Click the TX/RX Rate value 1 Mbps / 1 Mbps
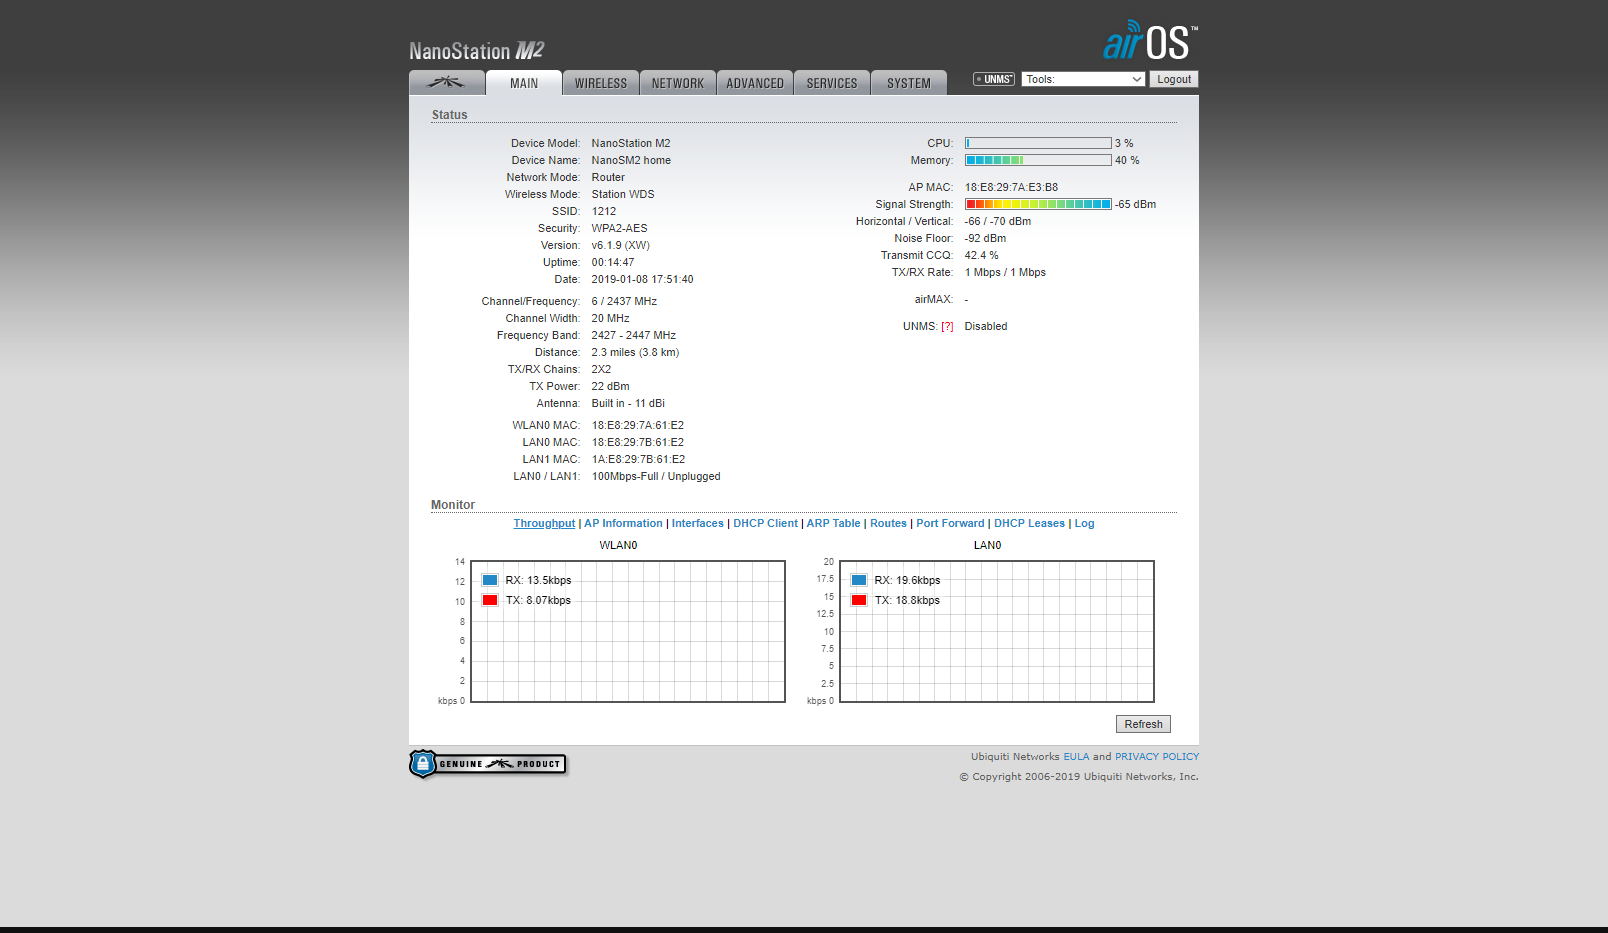Image resolution: width=1608 pixels, height=933 pixels. pos(1005,272)
